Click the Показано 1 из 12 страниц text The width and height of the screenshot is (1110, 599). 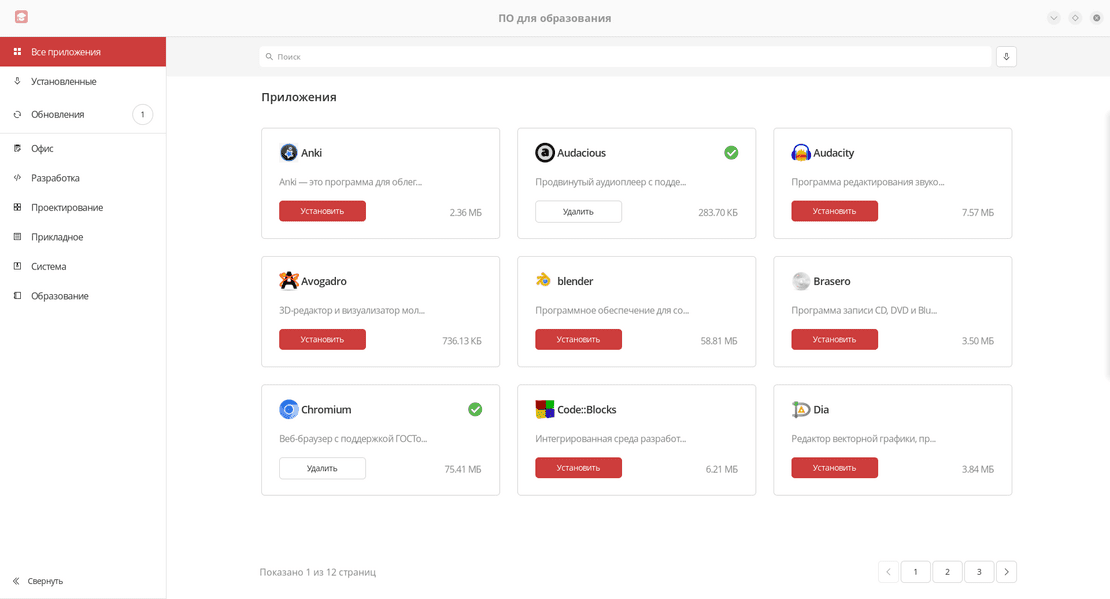[x=318, y=572]
